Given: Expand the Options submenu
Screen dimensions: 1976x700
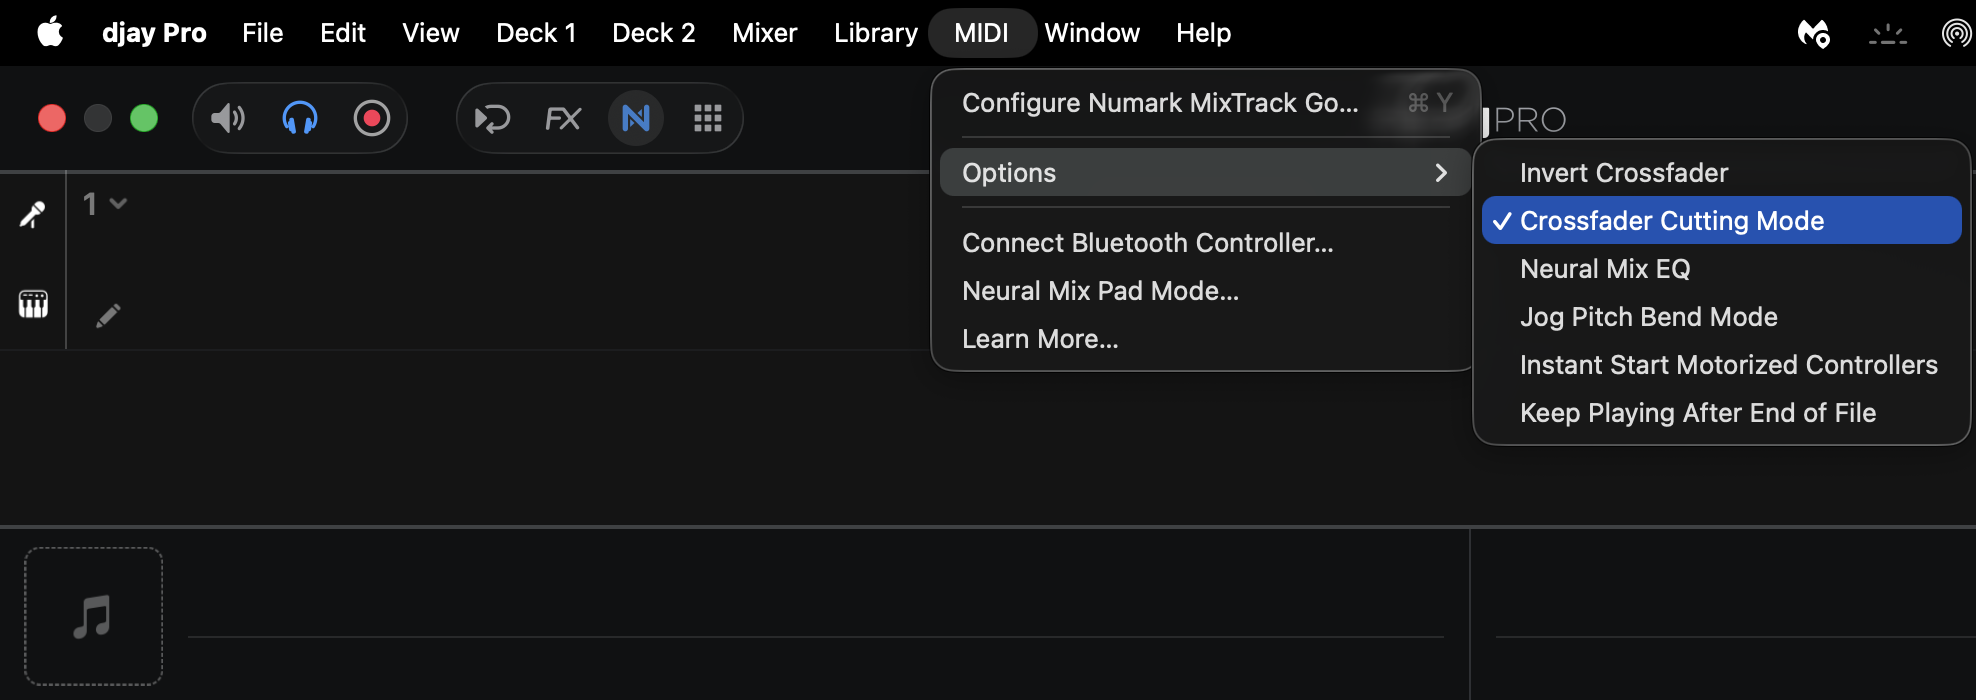Looking at the screenshot, I should (x=1205, y=173).
